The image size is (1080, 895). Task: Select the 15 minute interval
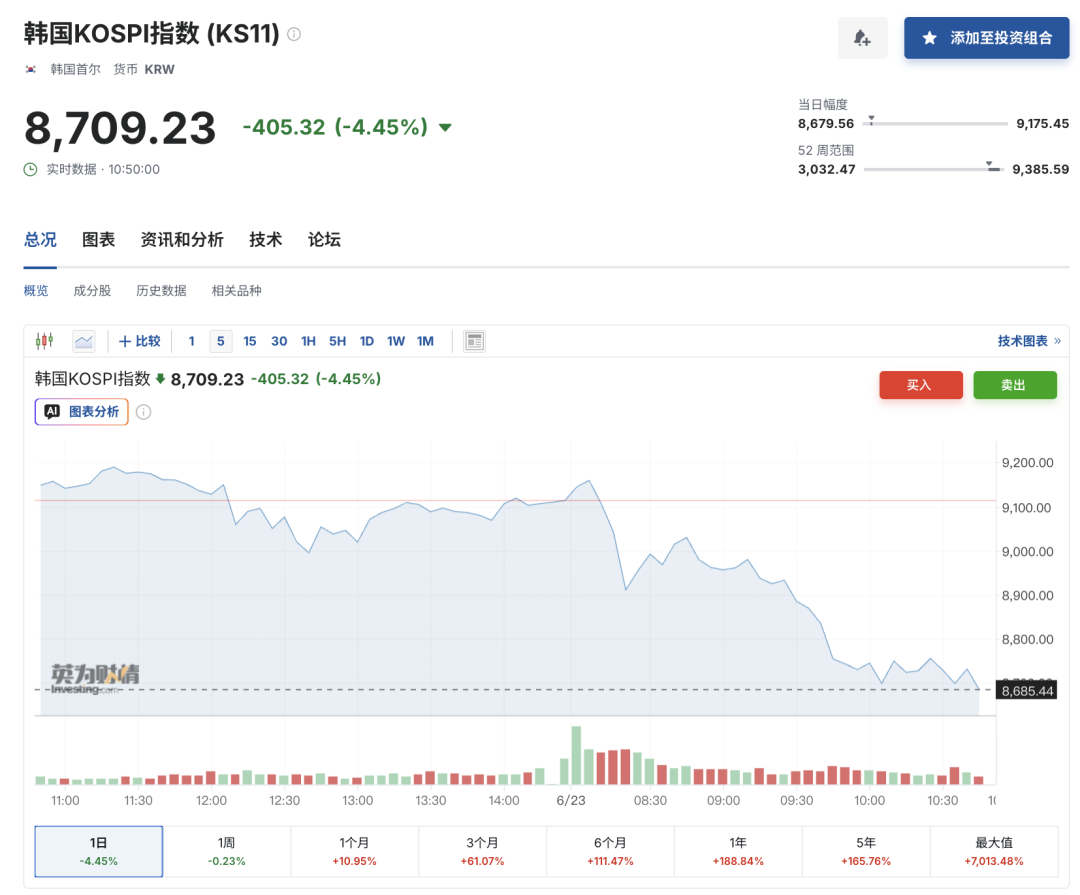[249, 341]
